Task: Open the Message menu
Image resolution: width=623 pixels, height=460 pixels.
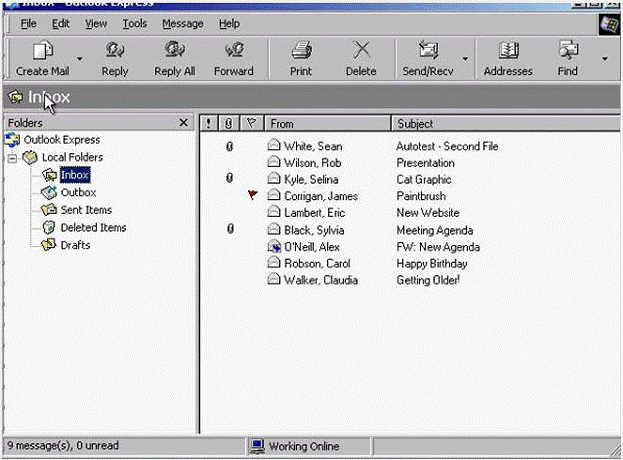Action: click(182, 24)
